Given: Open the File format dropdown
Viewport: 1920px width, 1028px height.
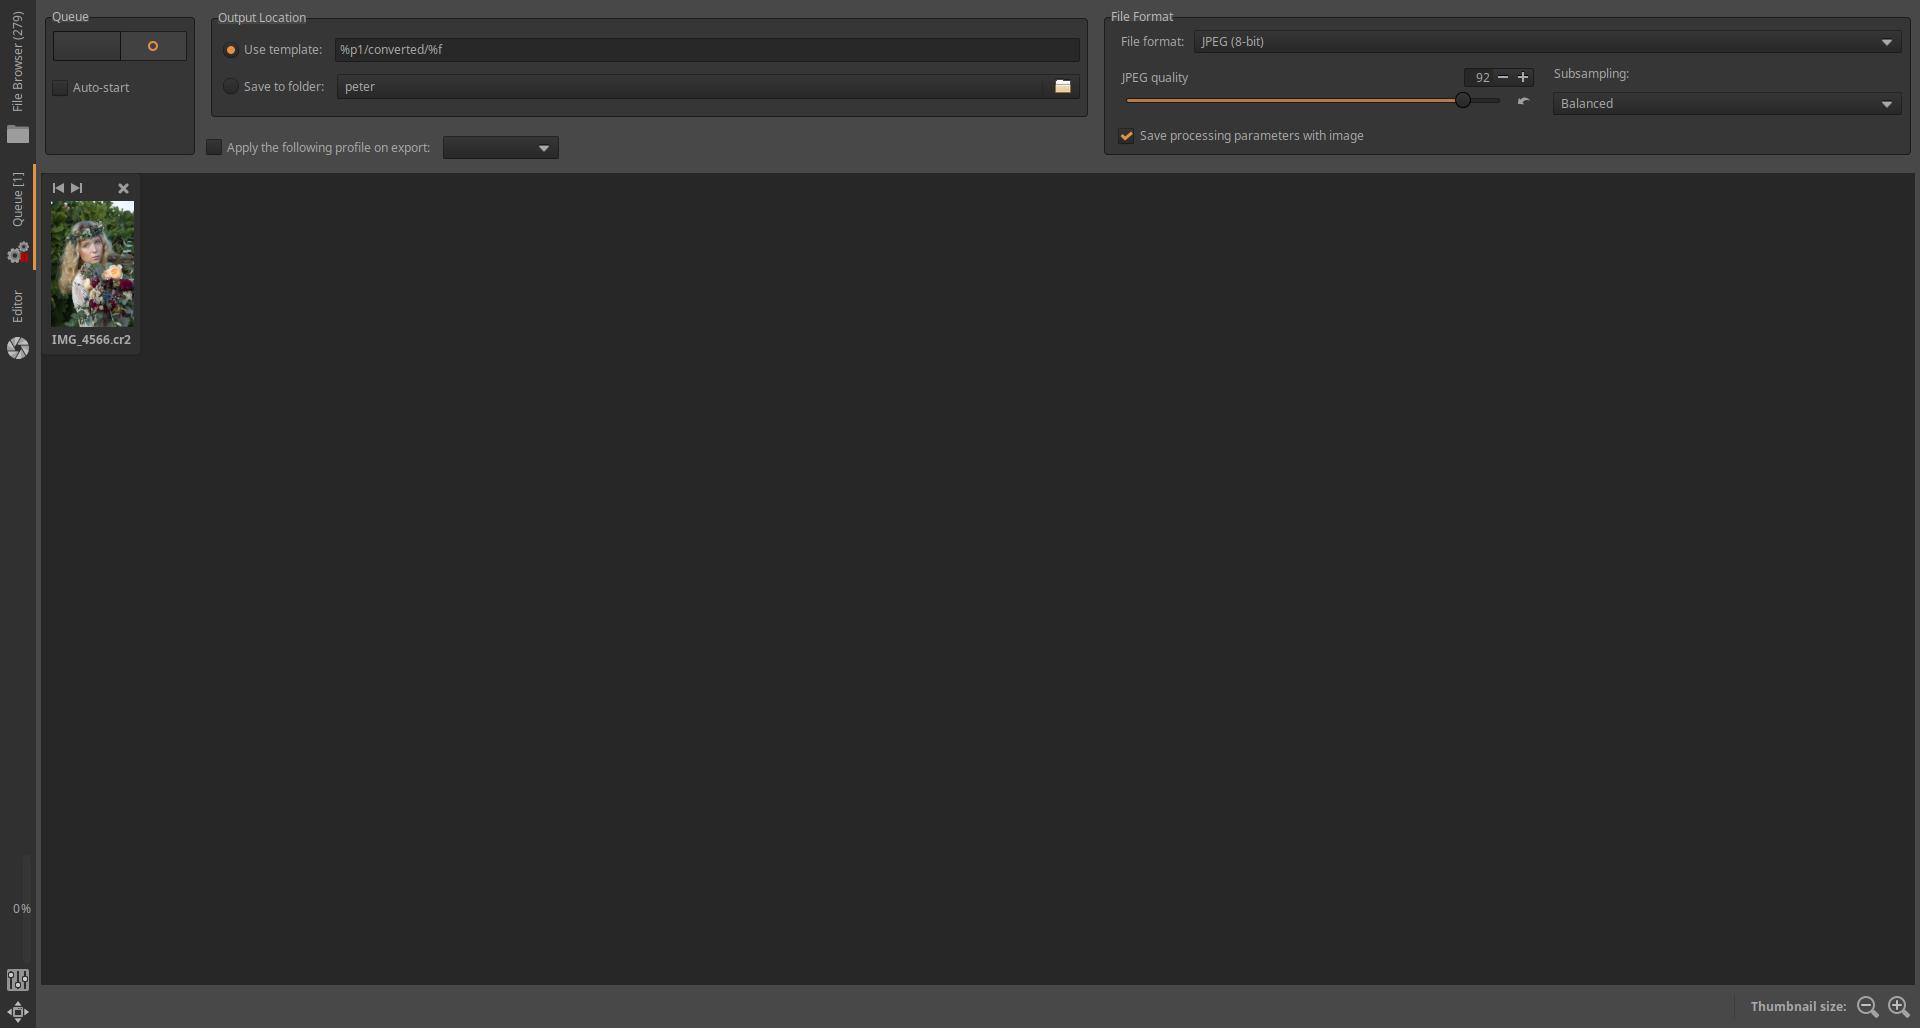Looking at the screenshot, I should point(1546,42).
